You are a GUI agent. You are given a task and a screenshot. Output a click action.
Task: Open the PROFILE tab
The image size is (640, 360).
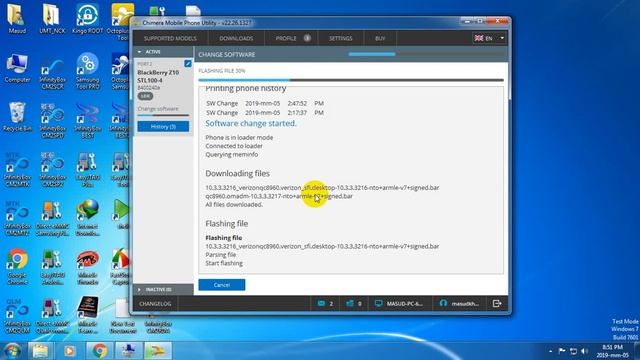point(291,38)
